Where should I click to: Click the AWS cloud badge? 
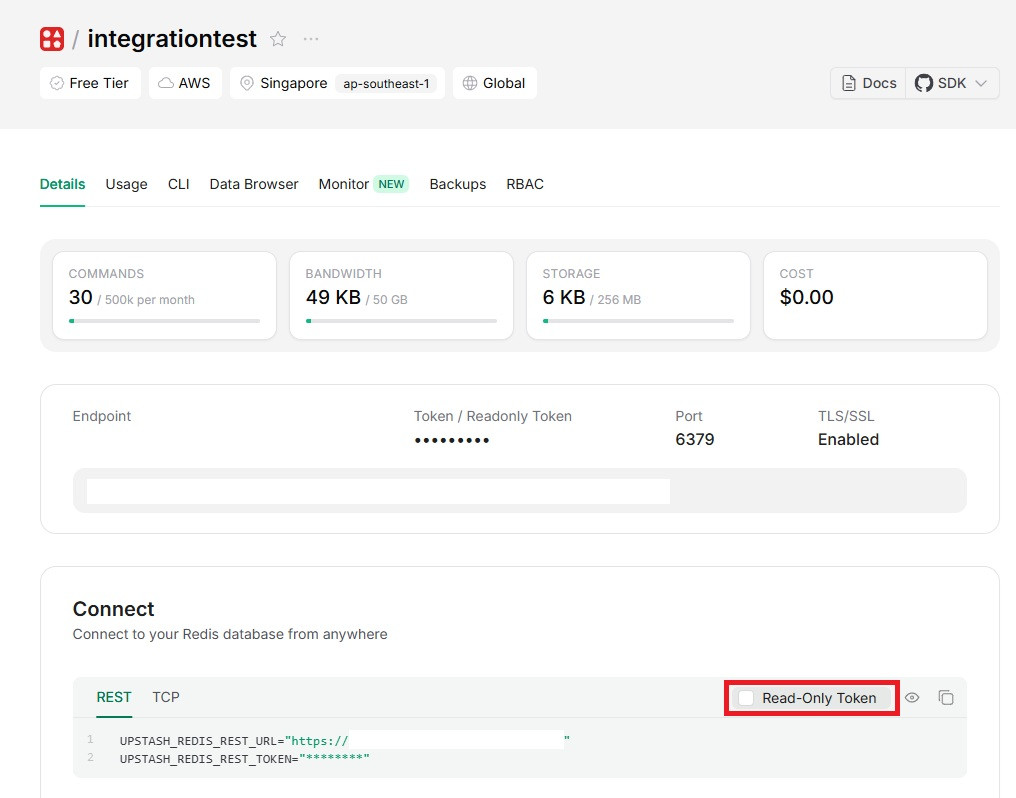tap(185, 83)
